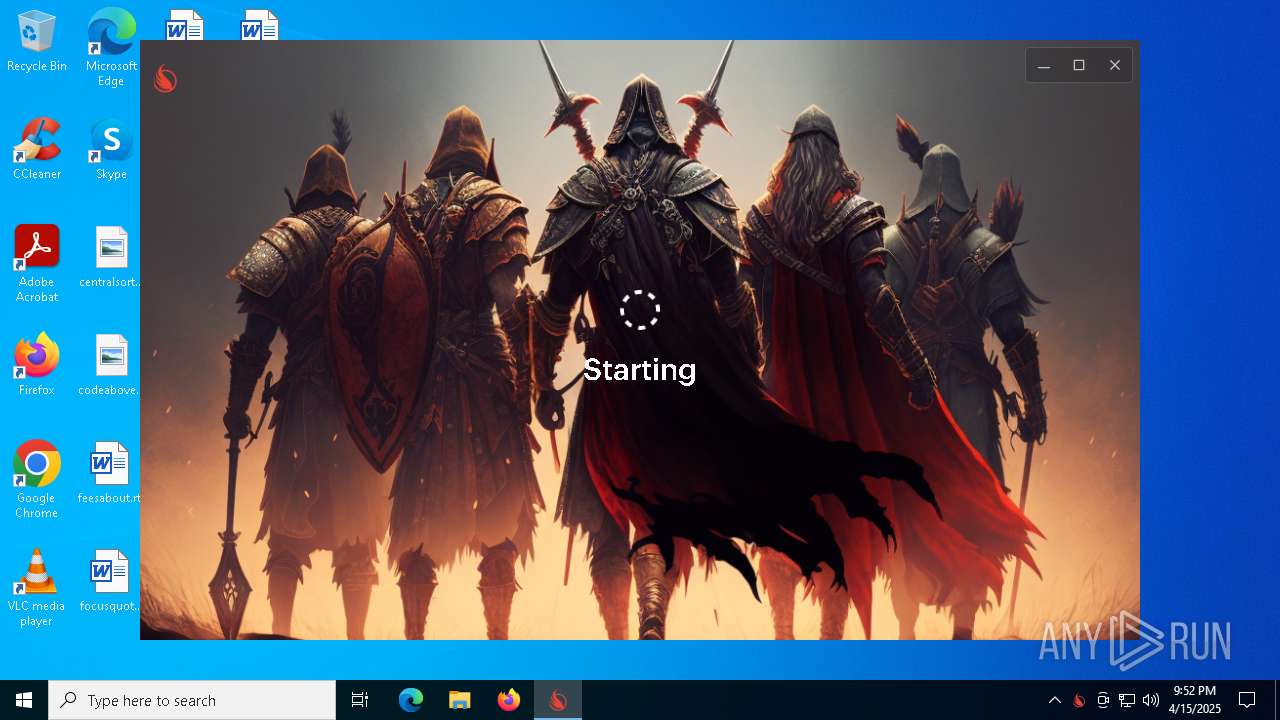Open Task View on the taskbar
The image size is (1280, 720).
pos(360,700)
